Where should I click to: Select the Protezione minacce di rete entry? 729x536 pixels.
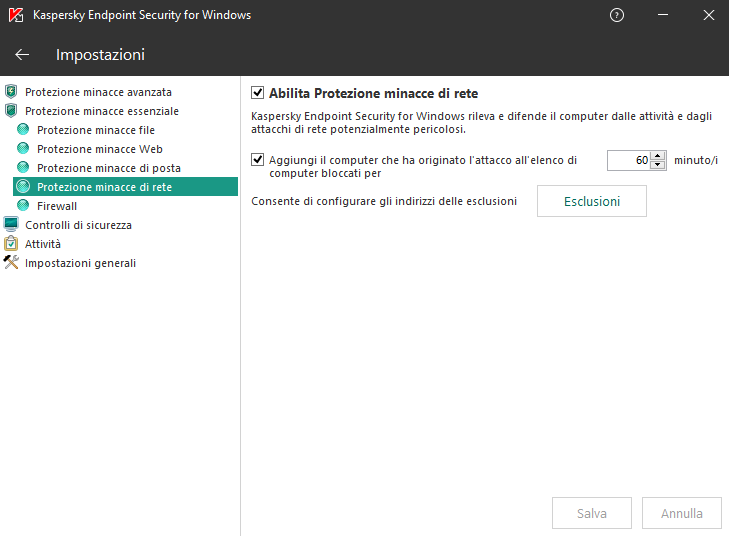point(126,186)
